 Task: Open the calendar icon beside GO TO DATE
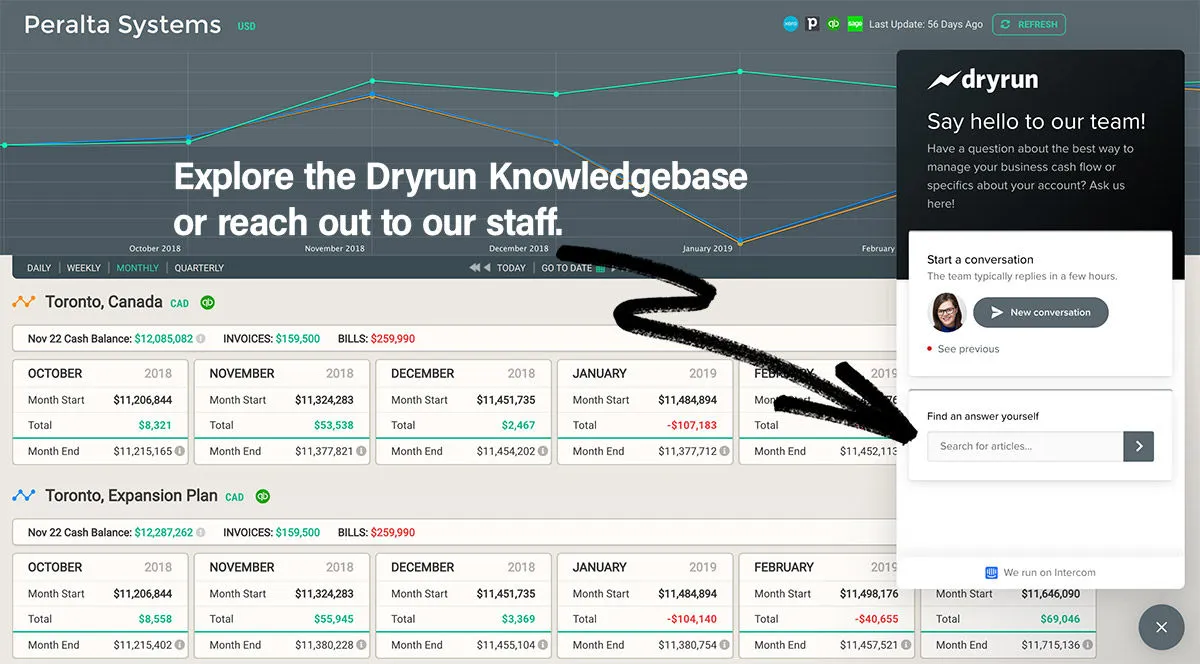click(x=600, y=268)
